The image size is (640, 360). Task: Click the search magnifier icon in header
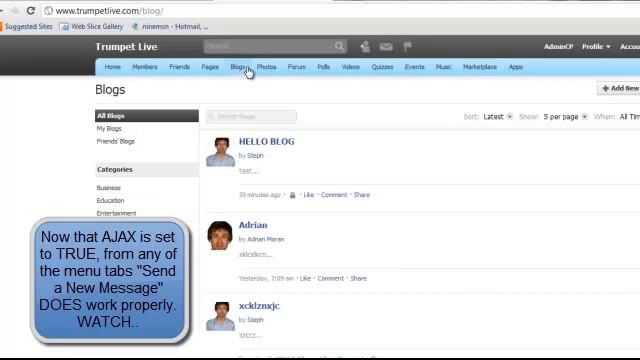click(x=339, y=46)
